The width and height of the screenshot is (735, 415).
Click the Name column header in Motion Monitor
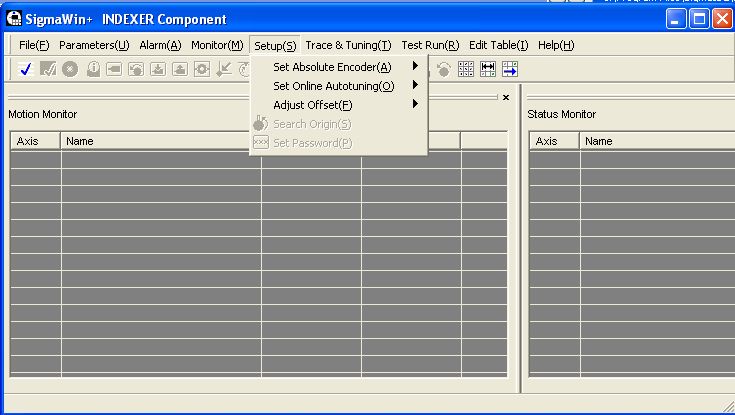(x=161, y=141)
